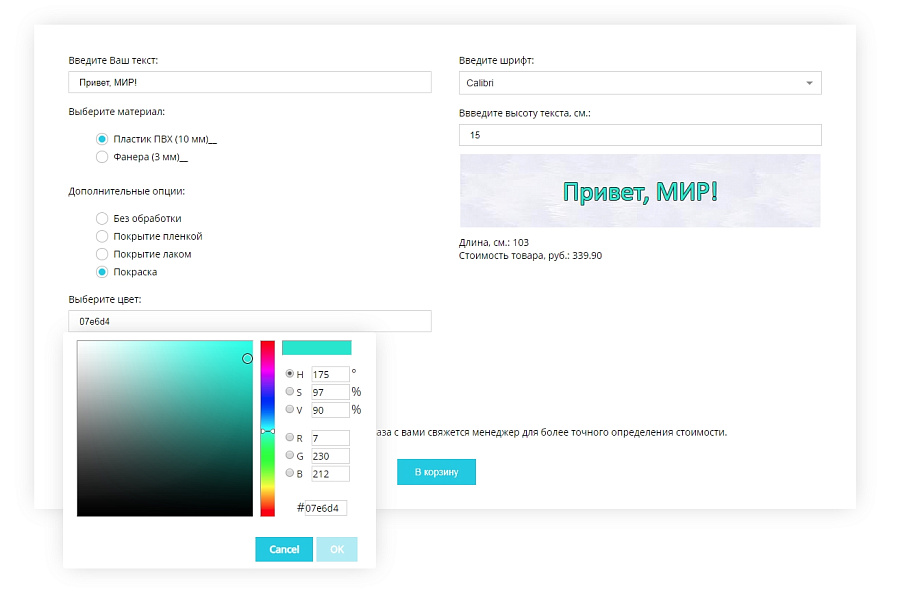900x600 pixels.
Task: Click inside the saturation-value color square
Action: pyautogui.click(x=165, y=428)
